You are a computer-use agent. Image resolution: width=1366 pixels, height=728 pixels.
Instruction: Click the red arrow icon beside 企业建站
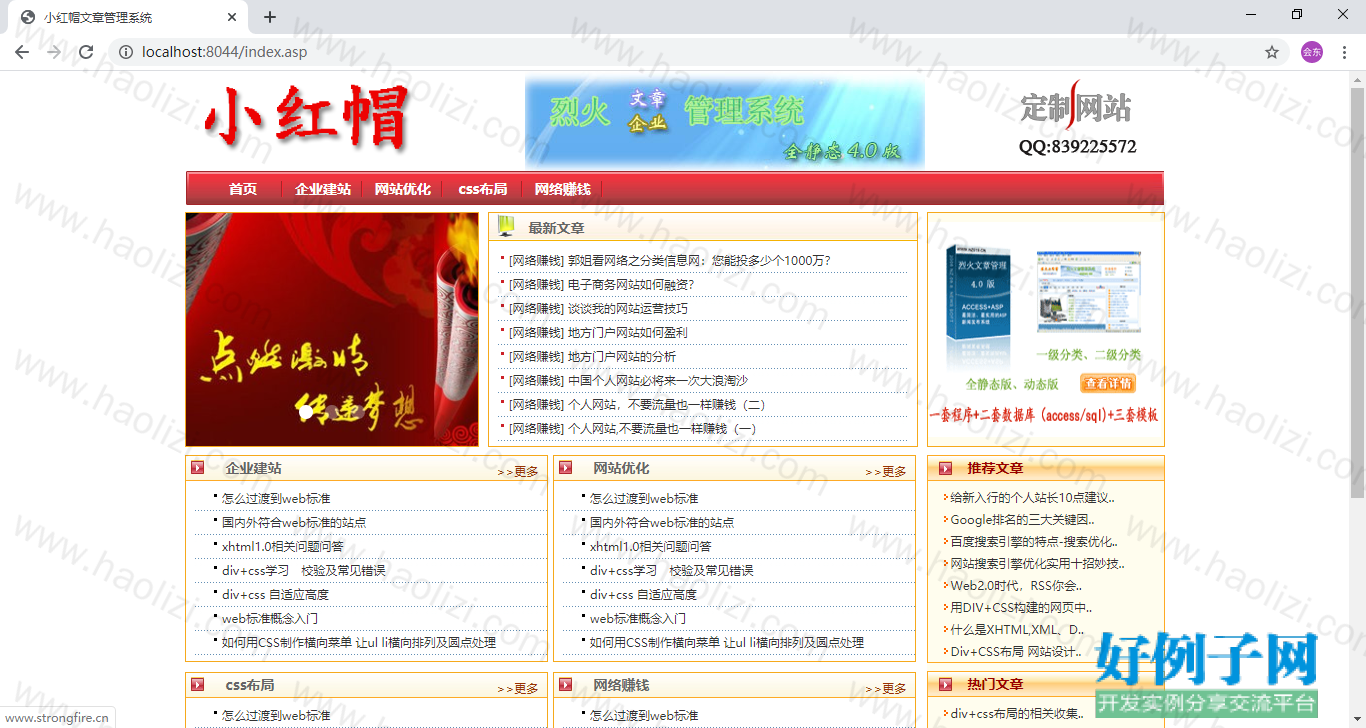point(198,468)
